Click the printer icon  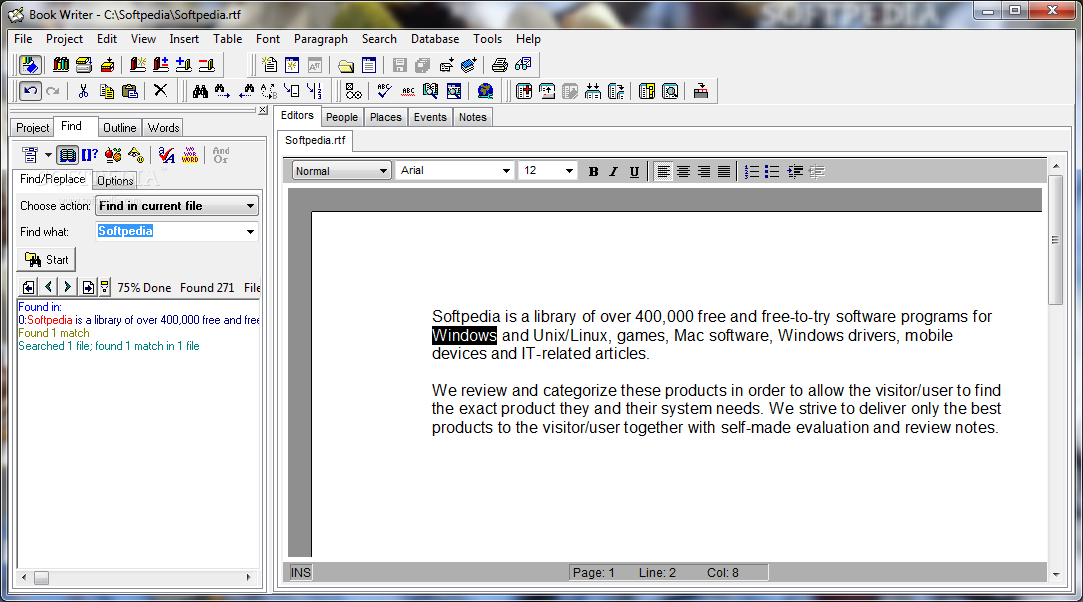499,65
